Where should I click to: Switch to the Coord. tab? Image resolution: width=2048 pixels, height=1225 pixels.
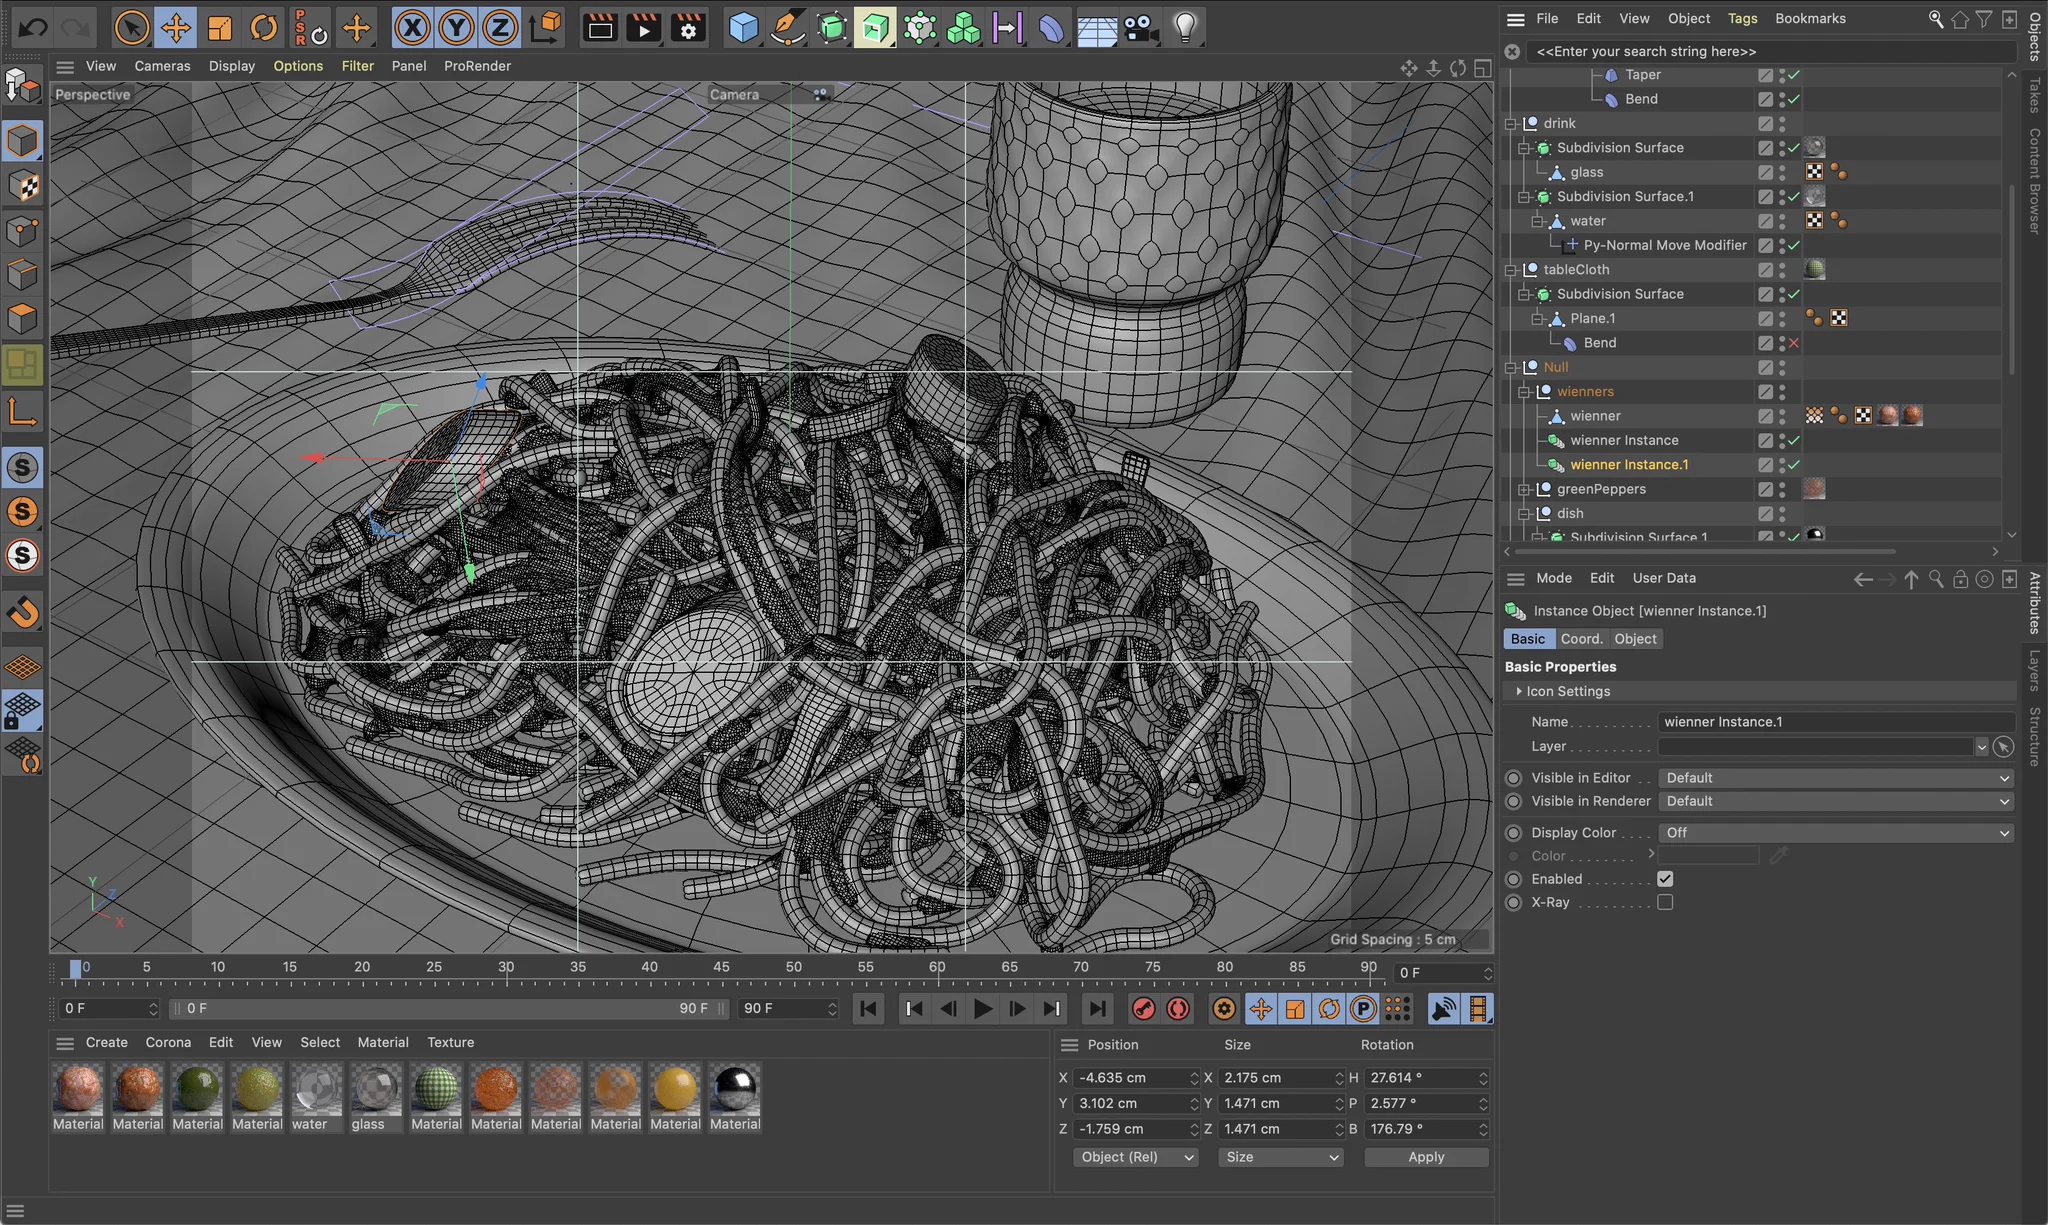coord(1581,639)
